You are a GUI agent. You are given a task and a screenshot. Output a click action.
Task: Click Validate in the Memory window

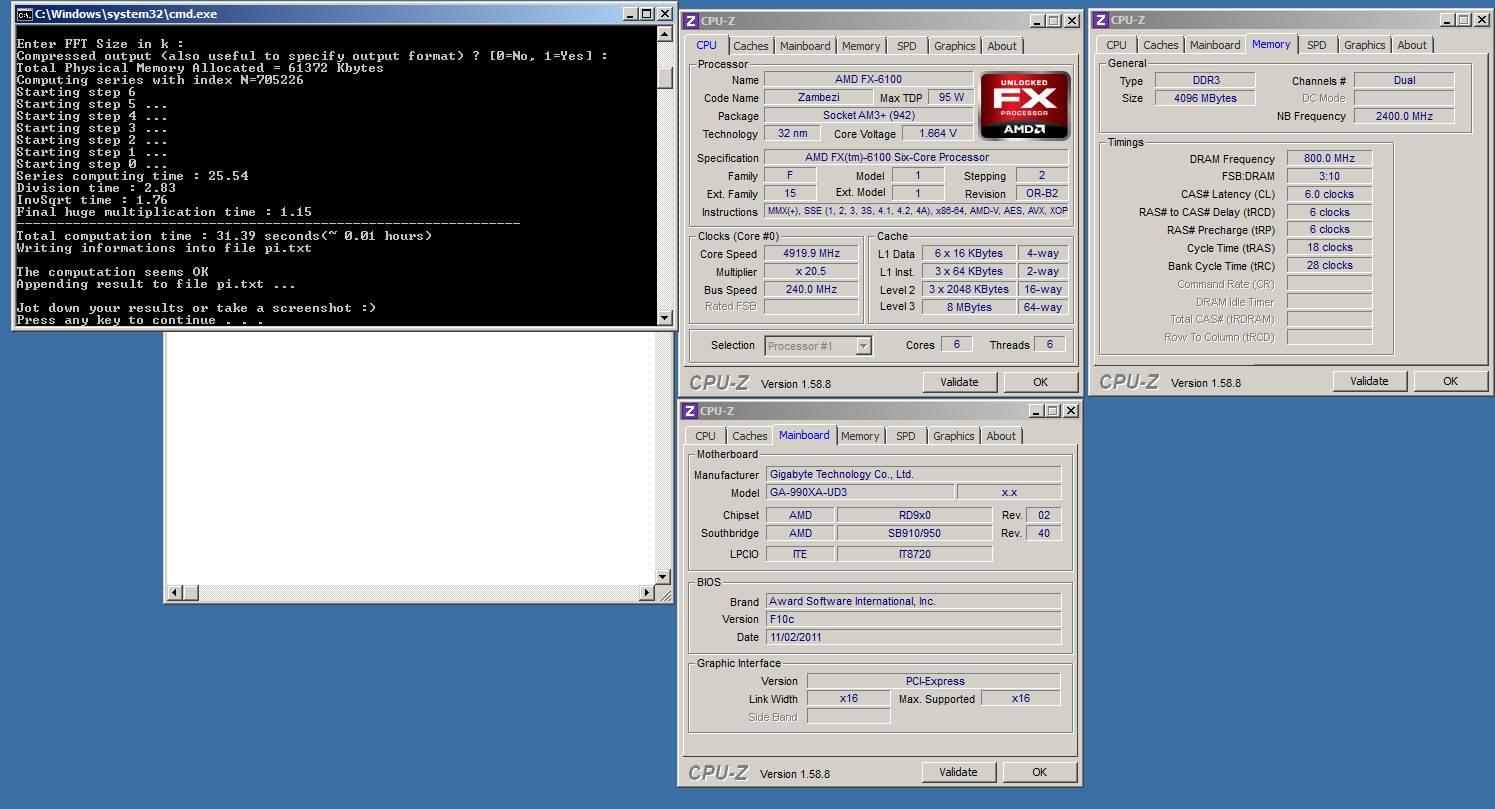pyautogui.click(x=1369, y=381)
